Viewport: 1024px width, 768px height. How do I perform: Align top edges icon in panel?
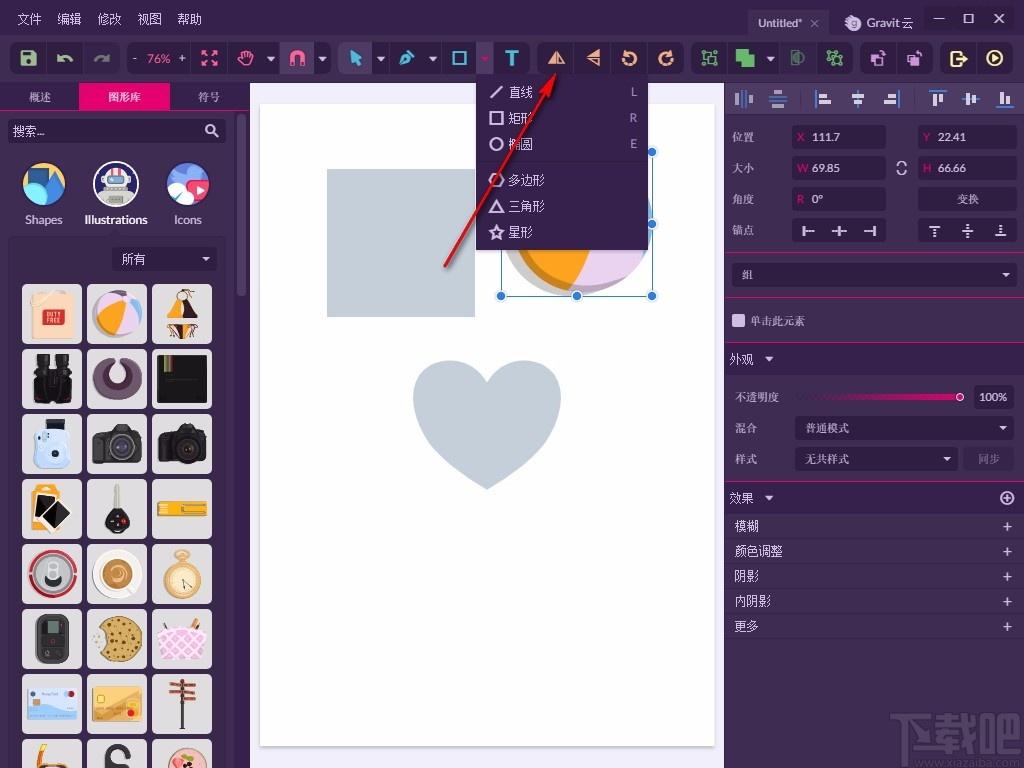tap(937, 99)
